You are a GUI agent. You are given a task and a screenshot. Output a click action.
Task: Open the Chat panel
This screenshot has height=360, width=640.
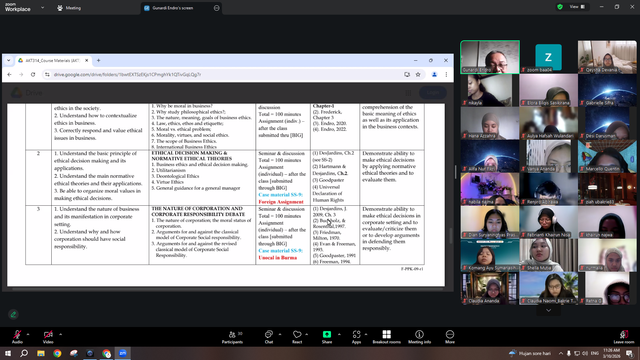coord(269,337)
